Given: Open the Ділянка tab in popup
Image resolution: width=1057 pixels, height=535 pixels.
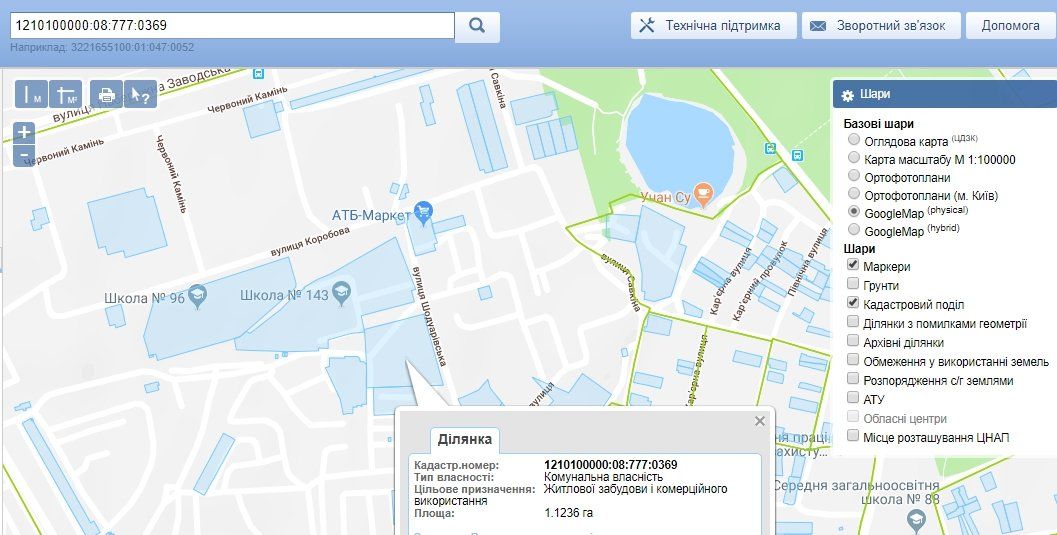Looking at the screenshot, I should click(x=464, y=439).
